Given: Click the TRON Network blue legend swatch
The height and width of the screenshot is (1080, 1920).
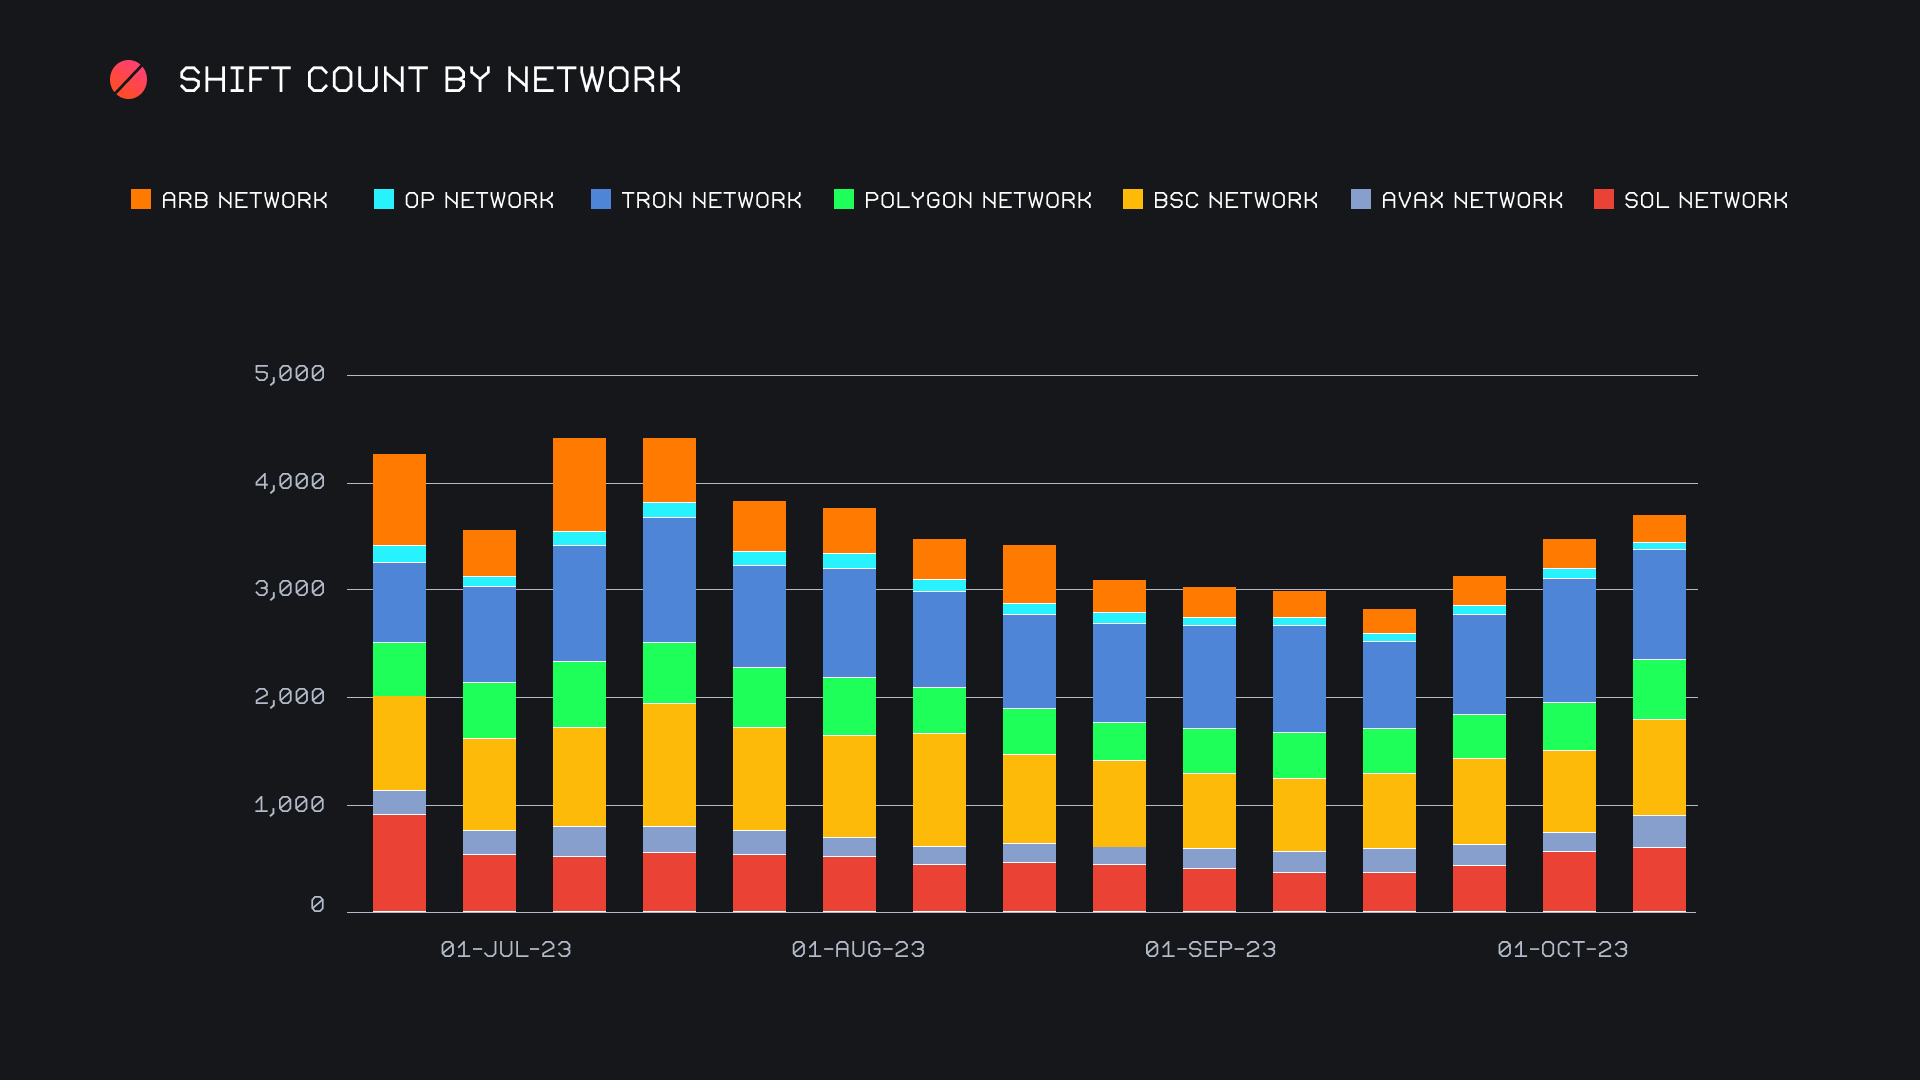Looking at the screenshot, I should pyautogui.click(x=601, y=200).
